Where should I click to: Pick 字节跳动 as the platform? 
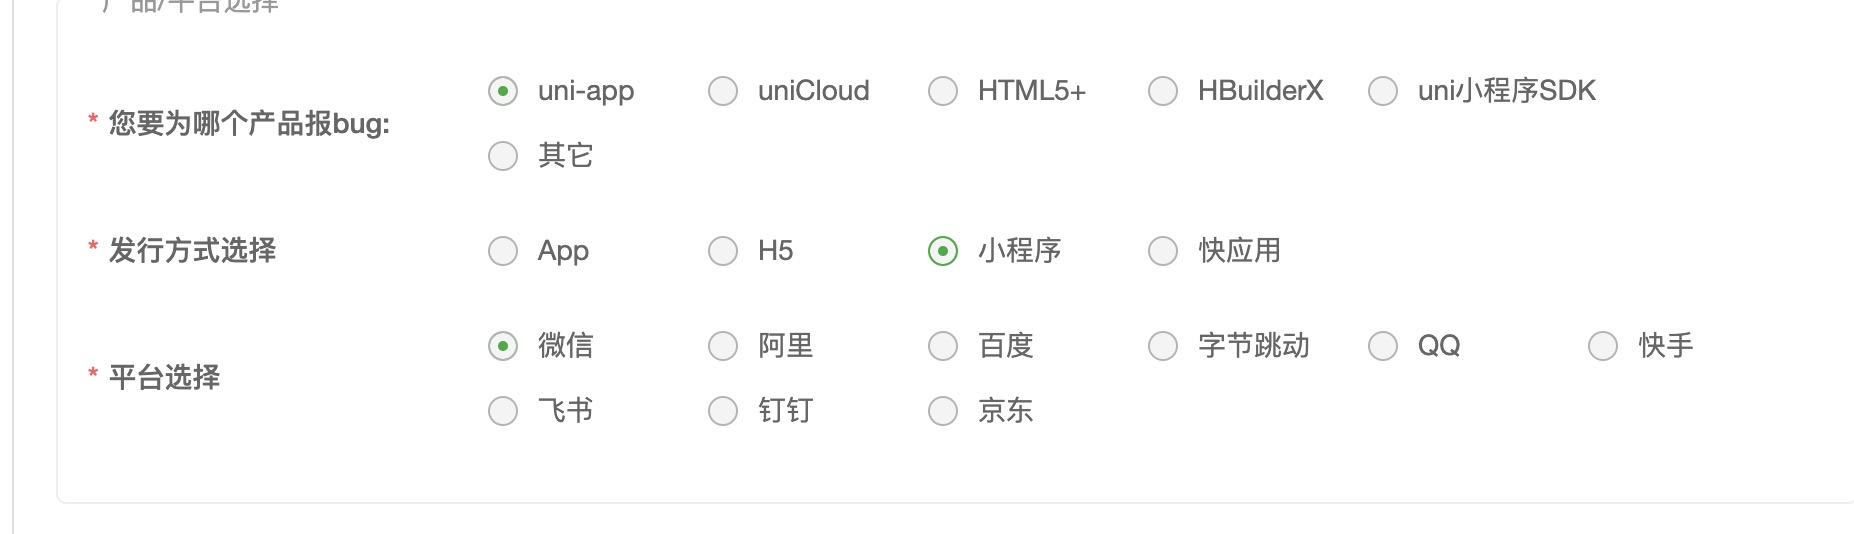coord(1163,346)
